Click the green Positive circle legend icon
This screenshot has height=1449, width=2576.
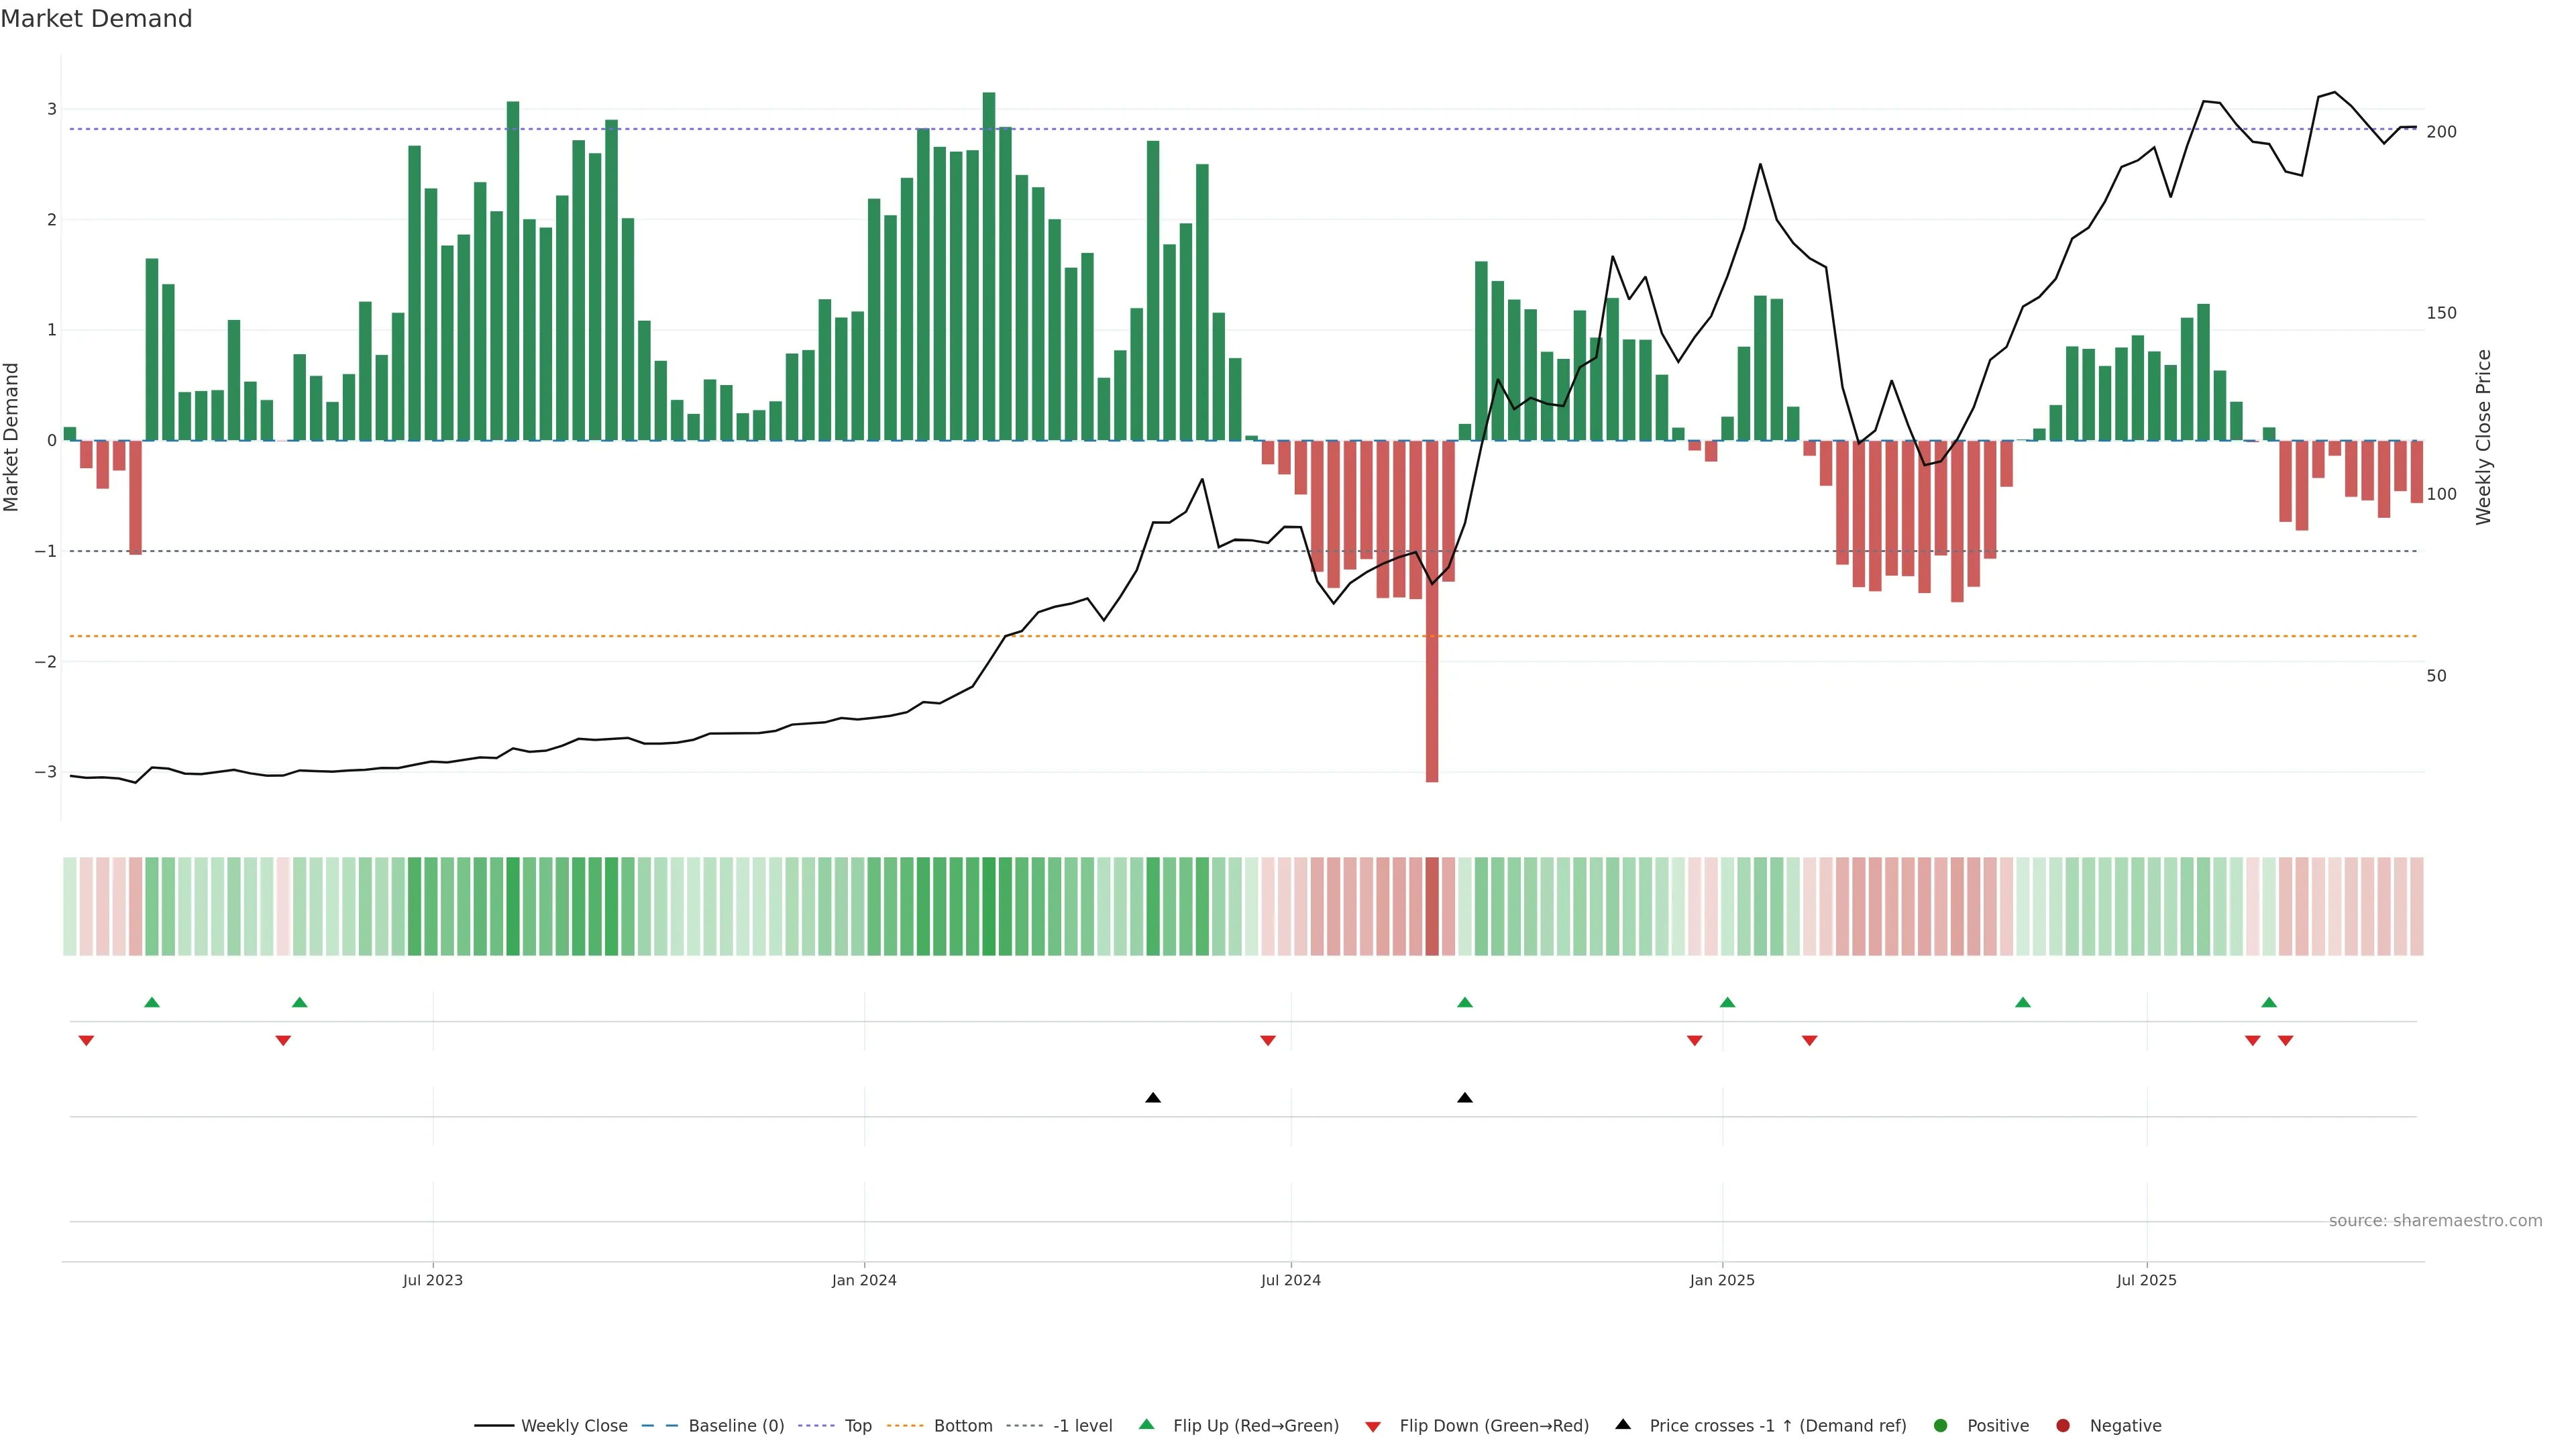click(1940, 1425)
